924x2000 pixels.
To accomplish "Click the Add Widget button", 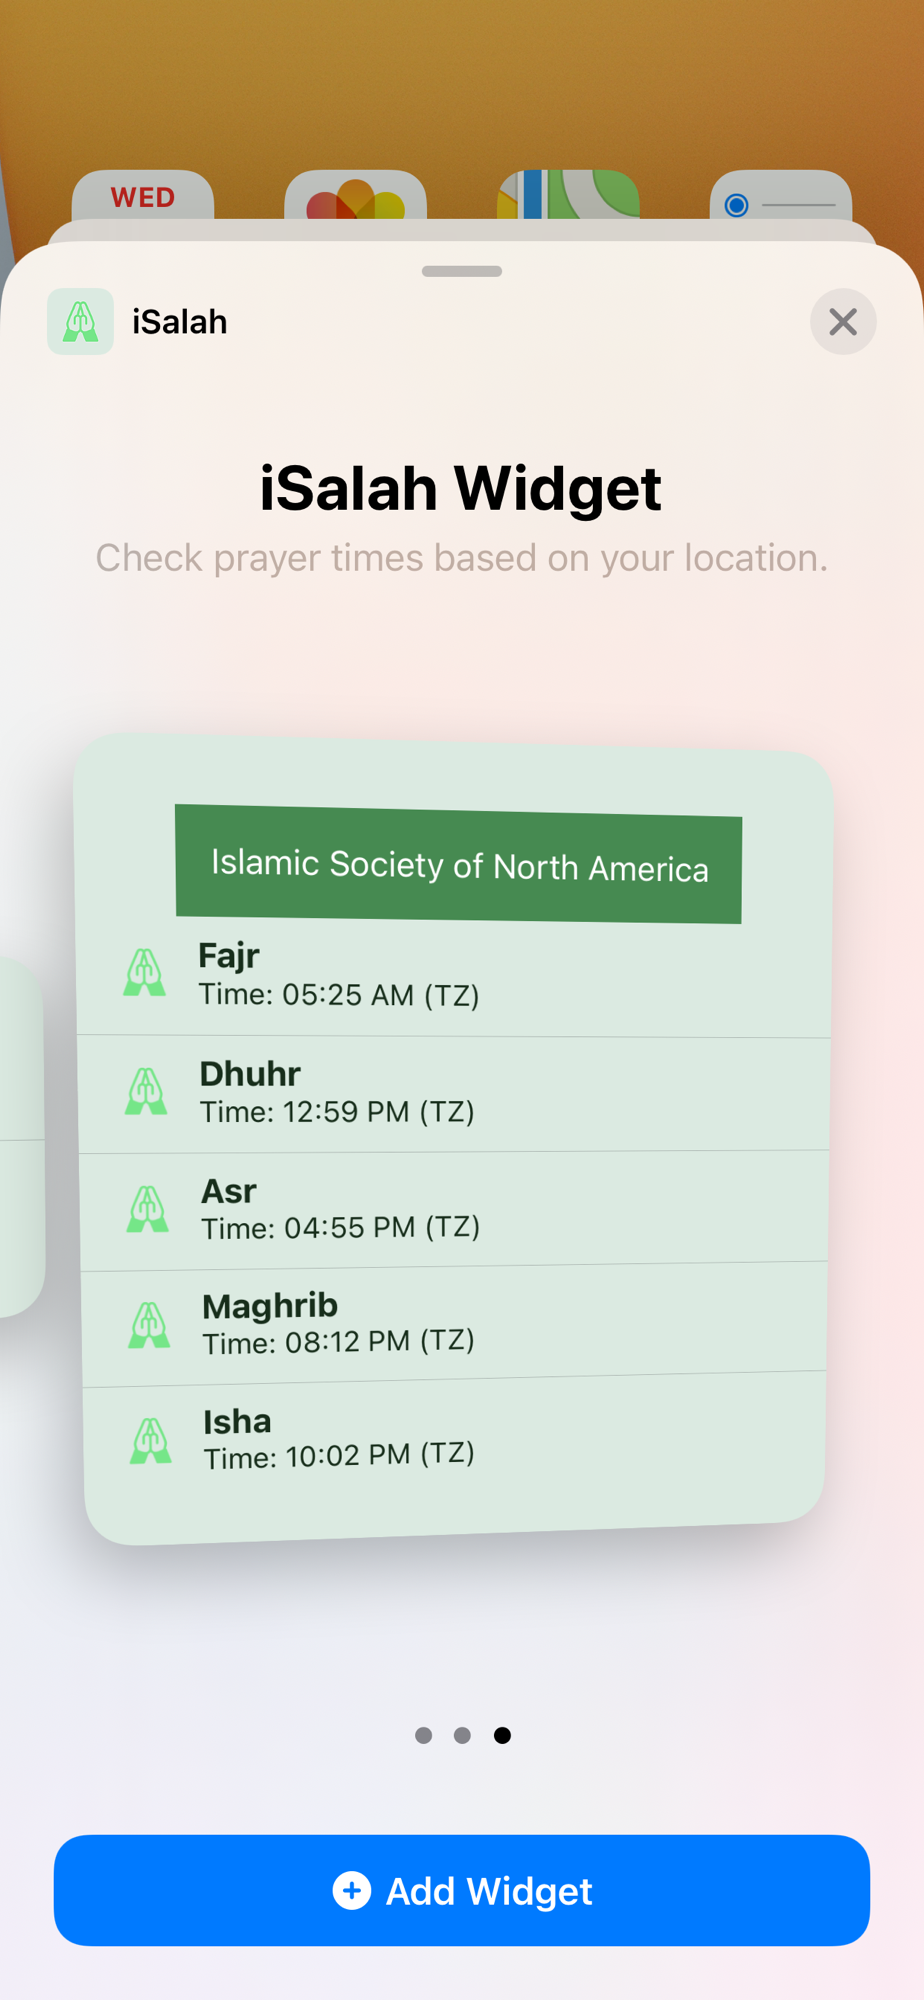I will [x=462, y=1890].
